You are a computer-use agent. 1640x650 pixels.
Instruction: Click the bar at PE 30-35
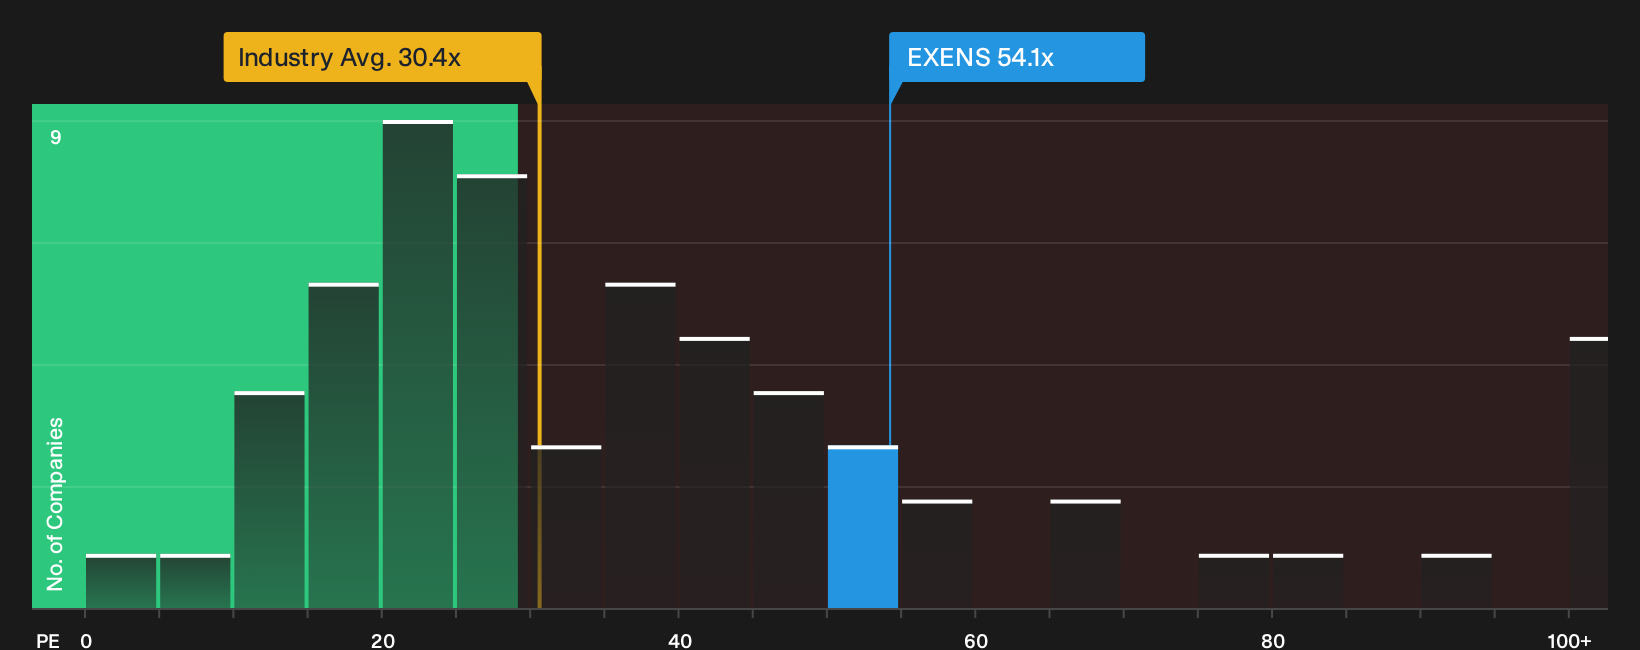566,527
